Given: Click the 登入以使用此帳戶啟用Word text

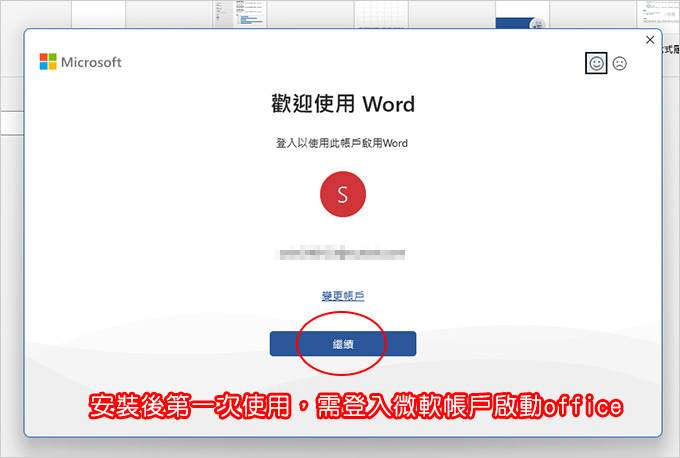Looking at the screenshot, I should pyautogui.click(x=342, y=143).
